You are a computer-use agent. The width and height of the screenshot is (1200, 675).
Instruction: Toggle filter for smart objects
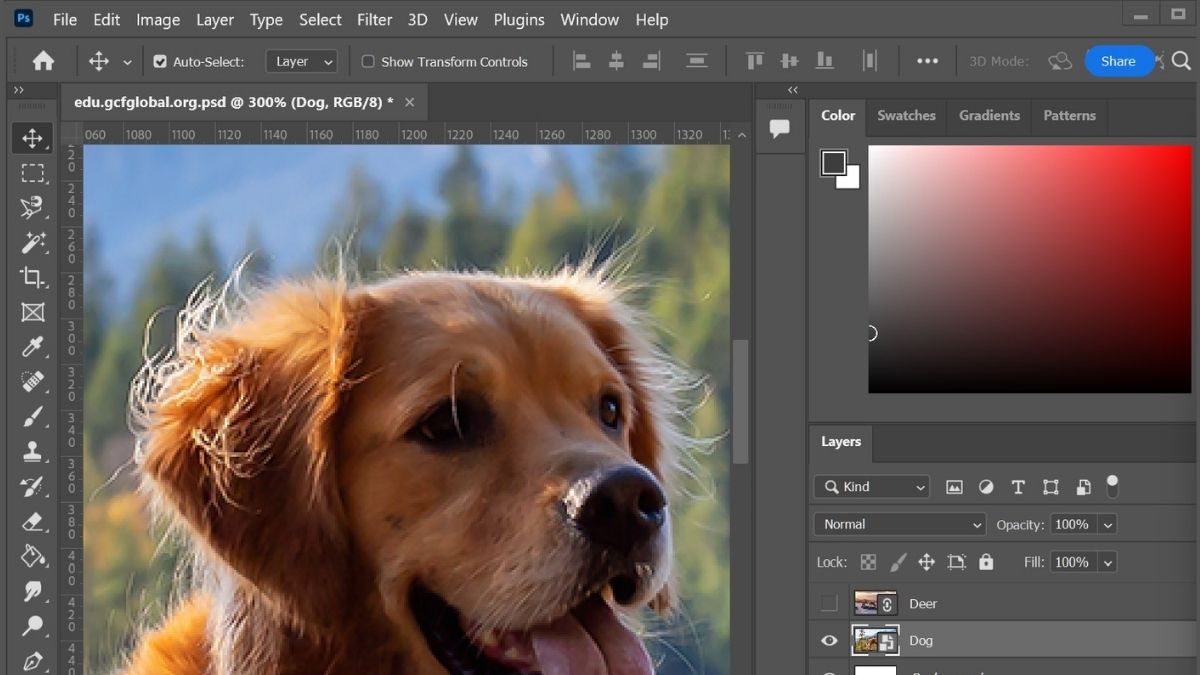[1083, 487]
